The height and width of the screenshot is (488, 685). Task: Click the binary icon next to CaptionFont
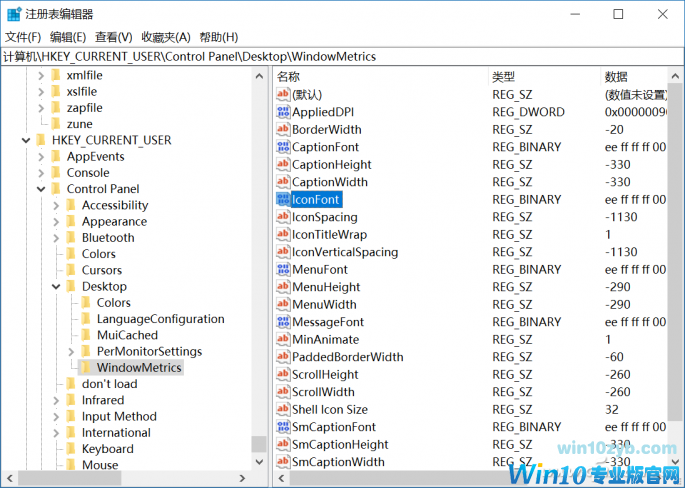point(283,147)
